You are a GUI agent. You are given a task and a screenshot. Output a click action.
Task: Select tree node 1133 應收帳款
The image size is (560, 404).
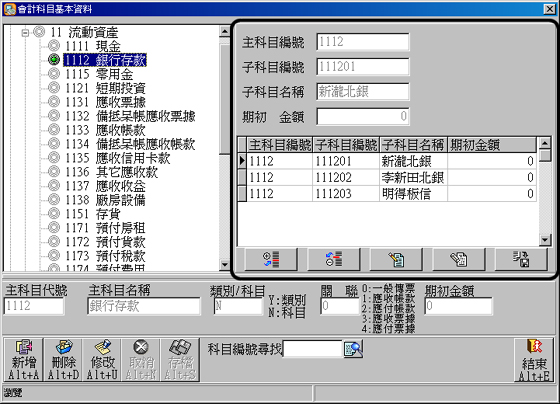click(x=105, y=130)
